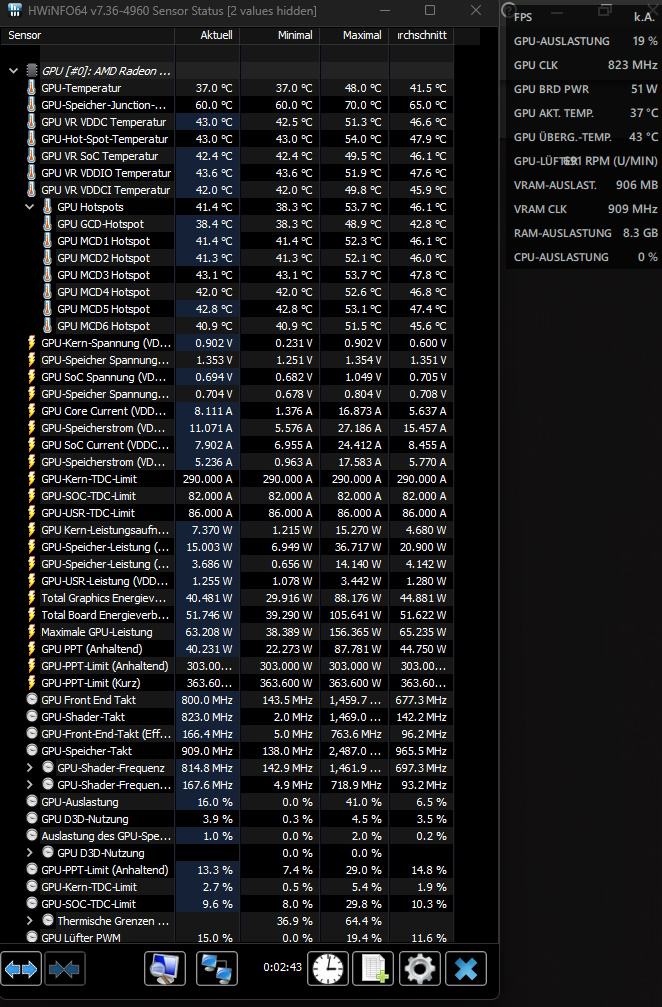The width and height of the screenshot is (662, 1007).
Task: Select the Total Graphics Energiev... row
Action: tap(227, 598)
